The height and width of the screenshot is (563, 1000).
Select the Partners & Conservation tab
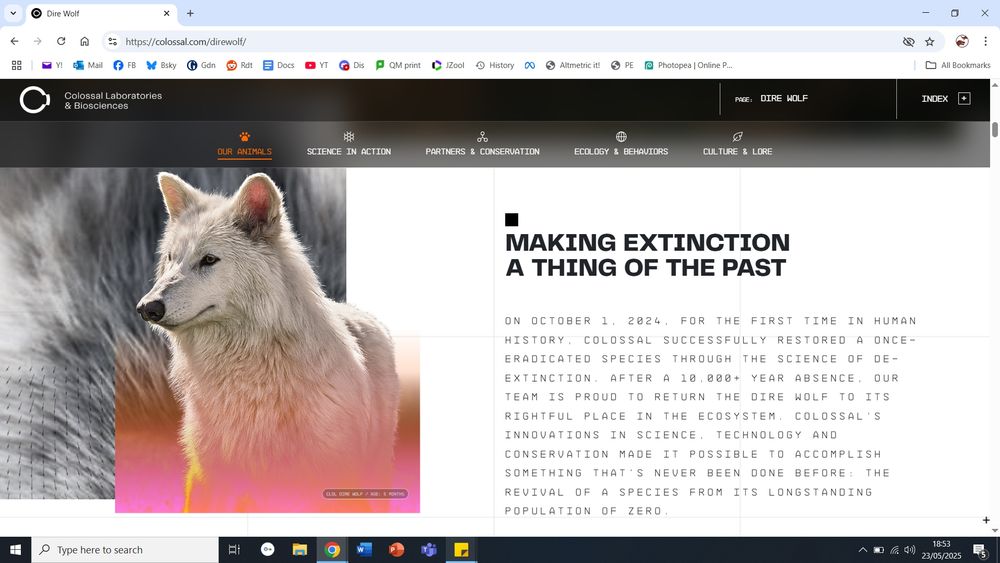[x=482, y=145]
